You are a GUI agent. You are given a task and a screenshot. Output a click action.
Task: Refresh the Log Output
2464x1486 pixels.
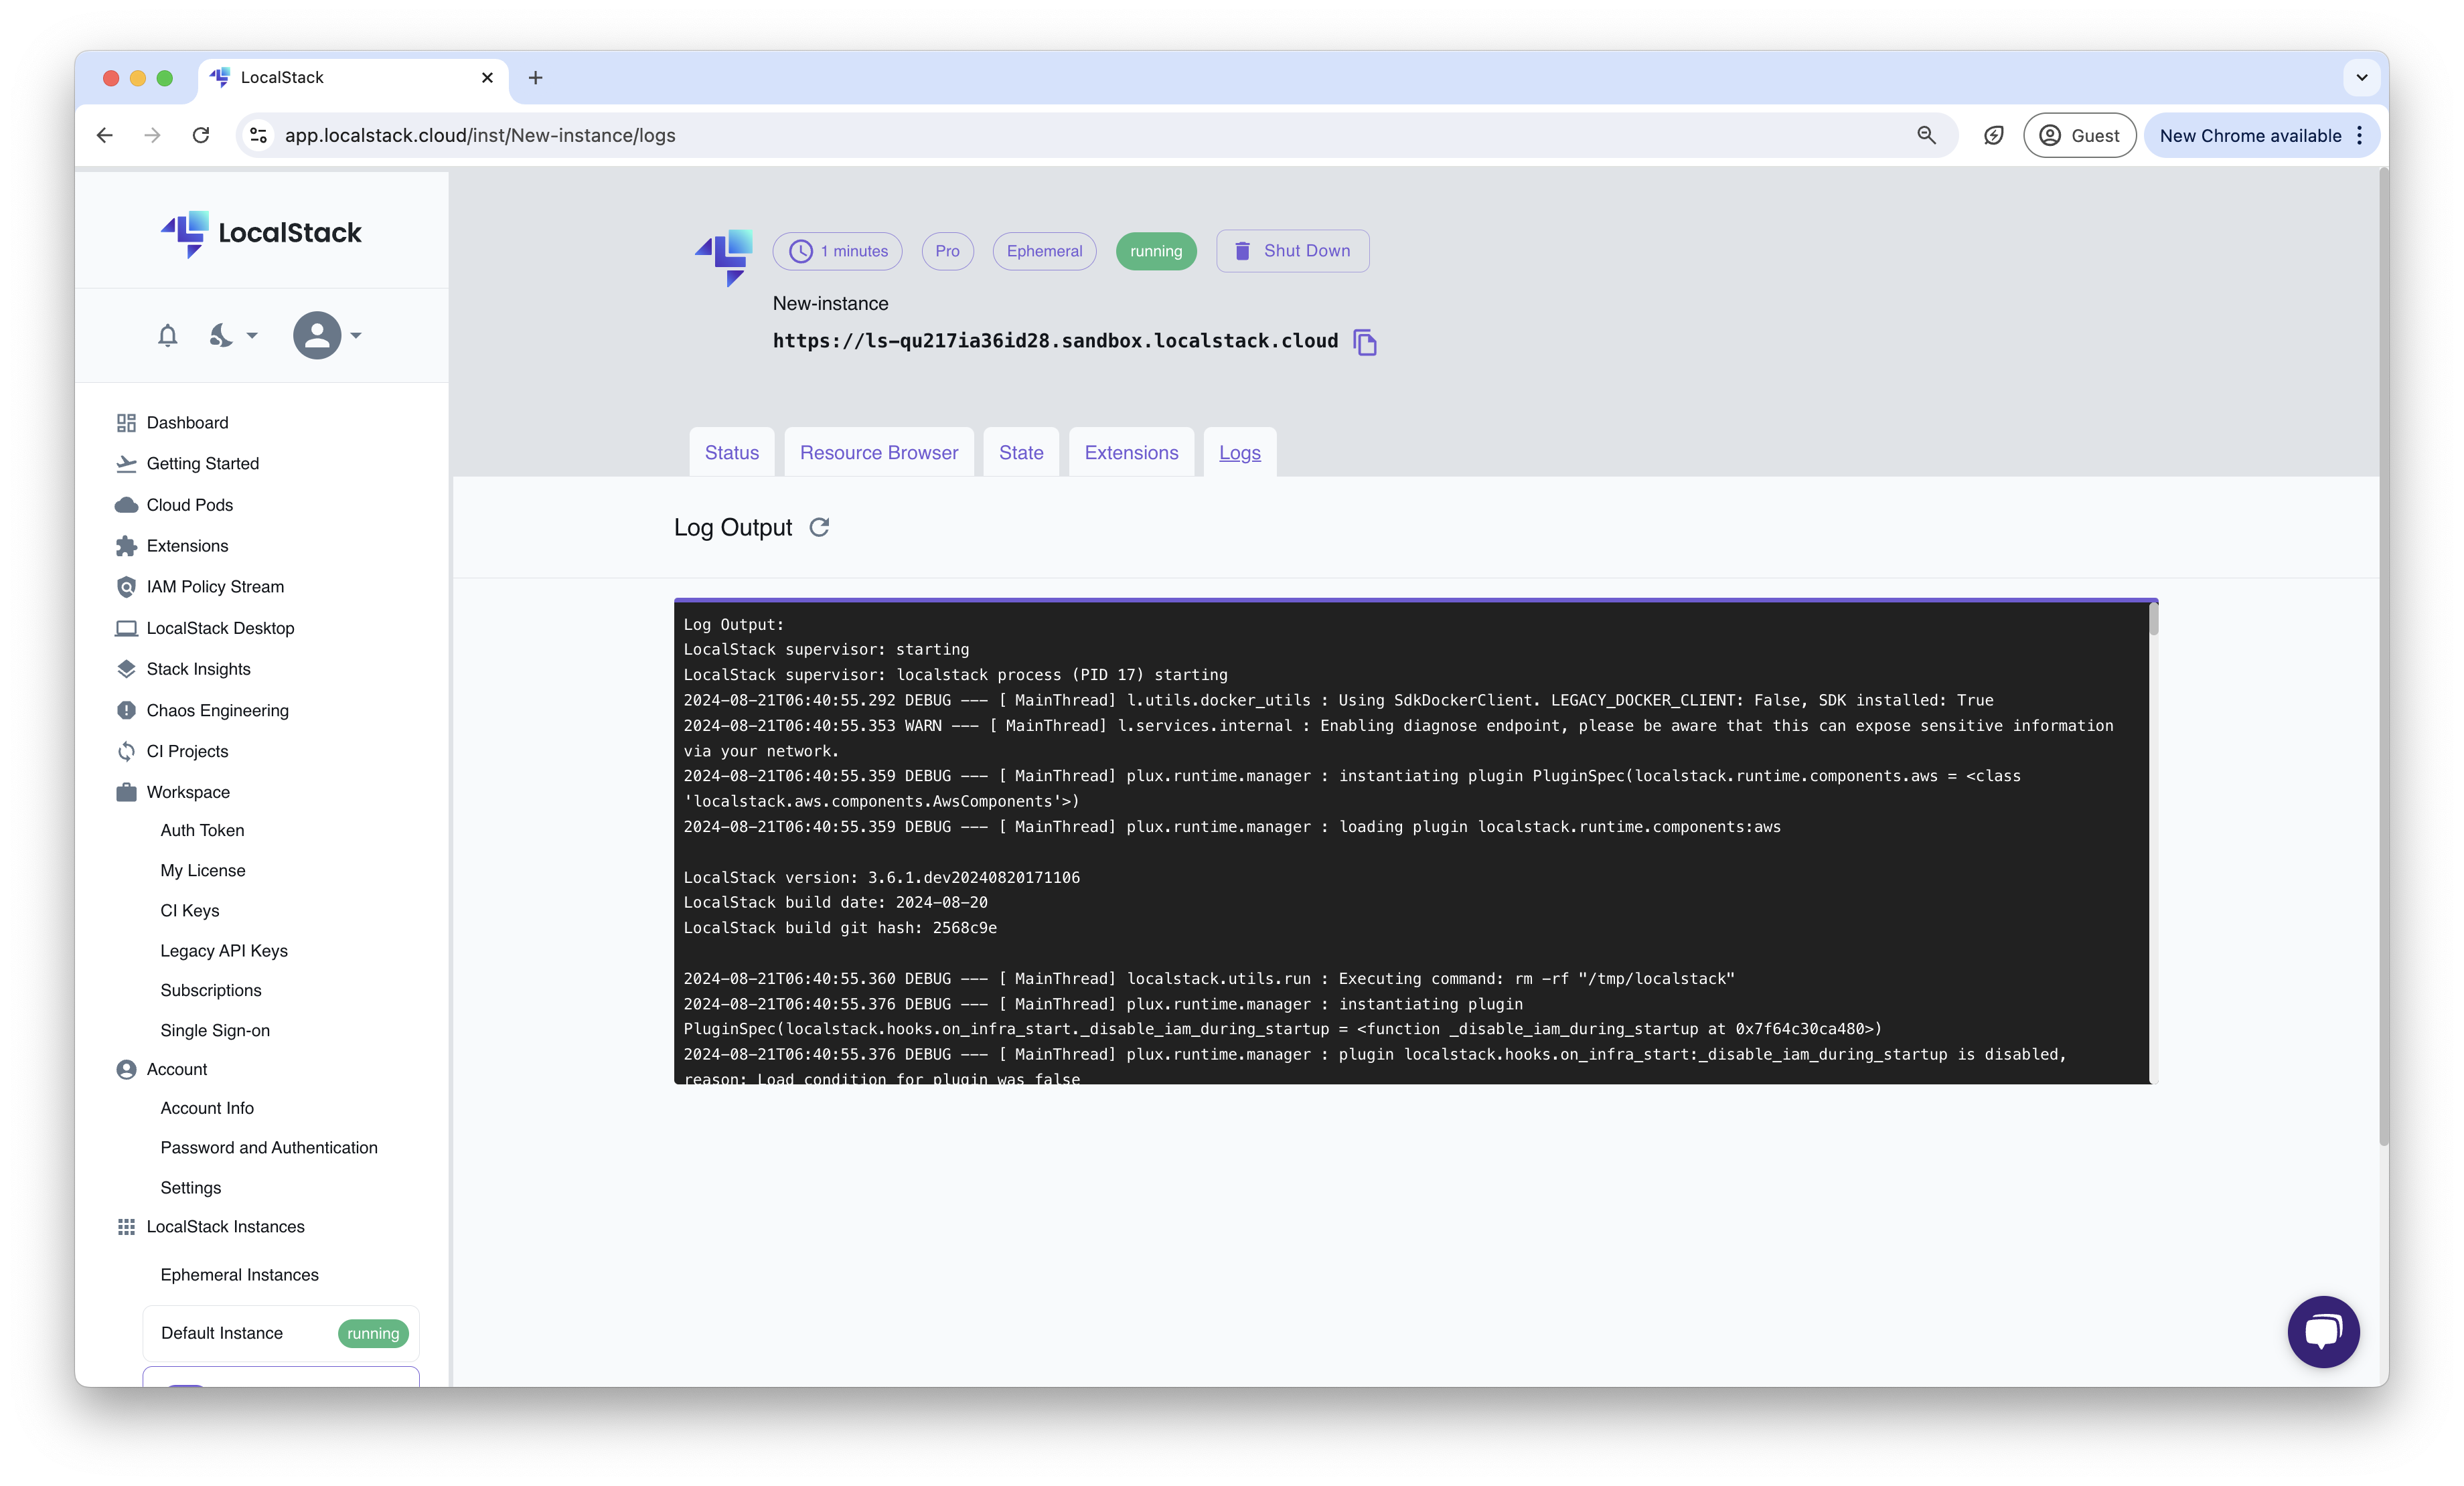click(x=819, y=527)
